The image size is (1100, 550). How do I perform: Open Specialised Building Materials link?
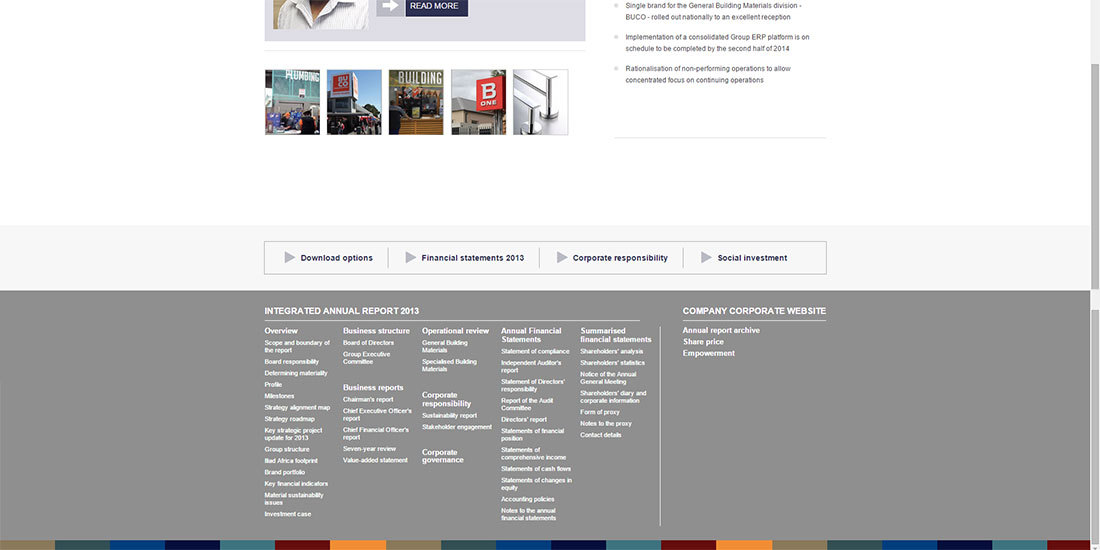(x=449, y=365)
